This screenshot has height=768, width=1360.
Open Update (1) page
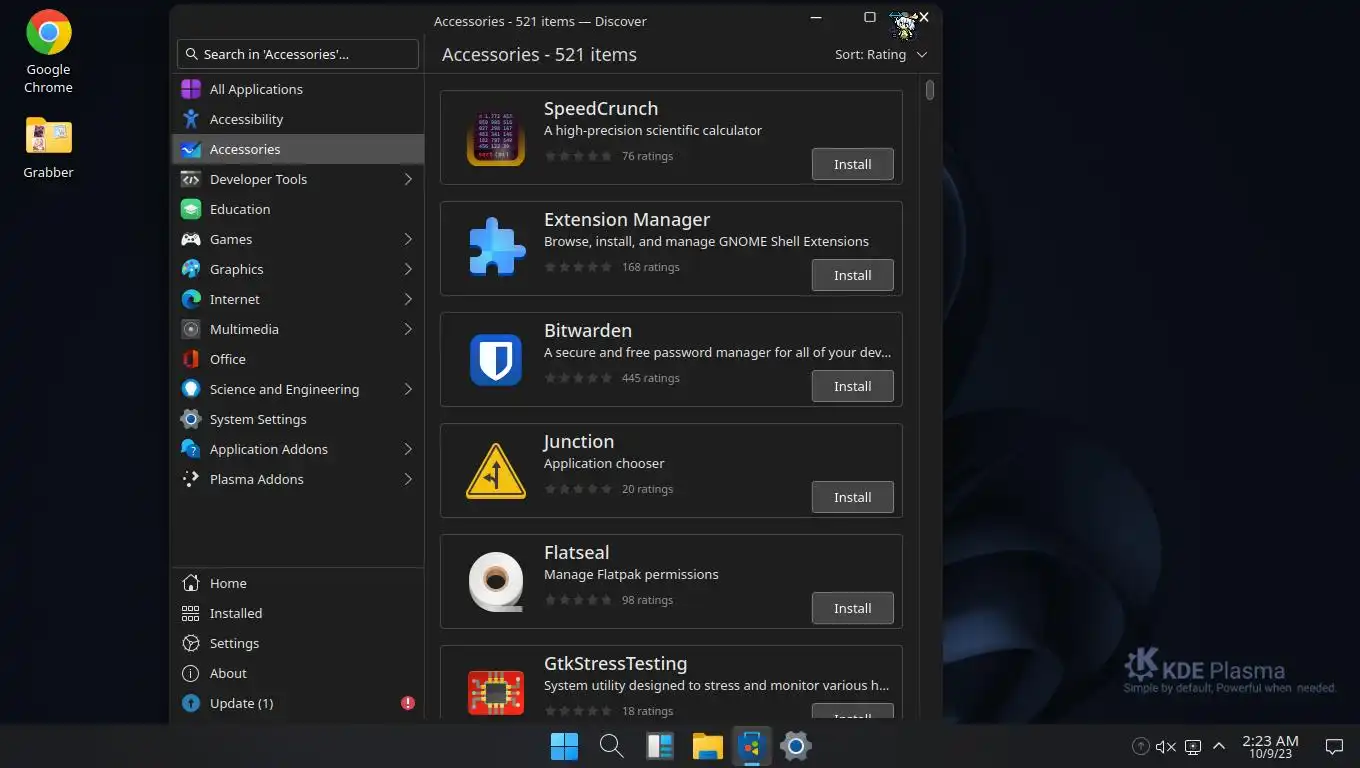(x=298, y=703)
